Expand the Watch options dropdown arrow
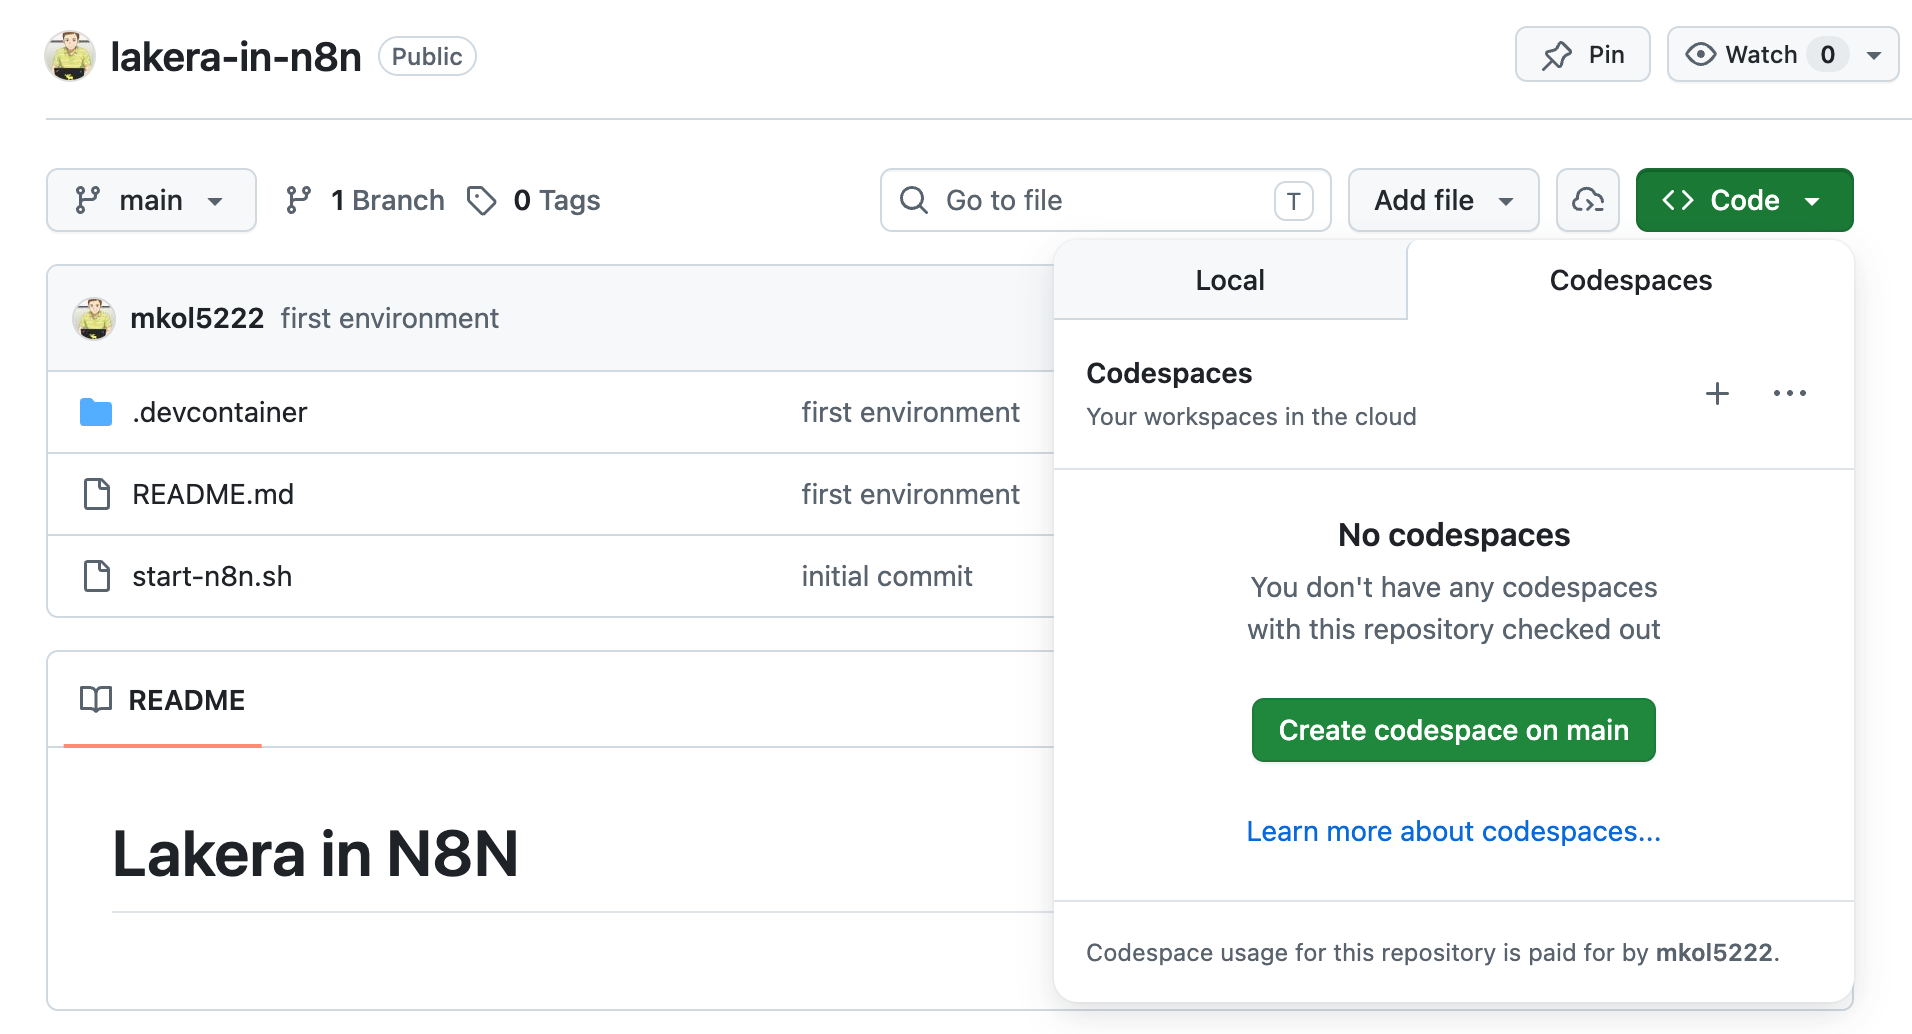Viewport: 1912px width, 1034px height. 1875,55
